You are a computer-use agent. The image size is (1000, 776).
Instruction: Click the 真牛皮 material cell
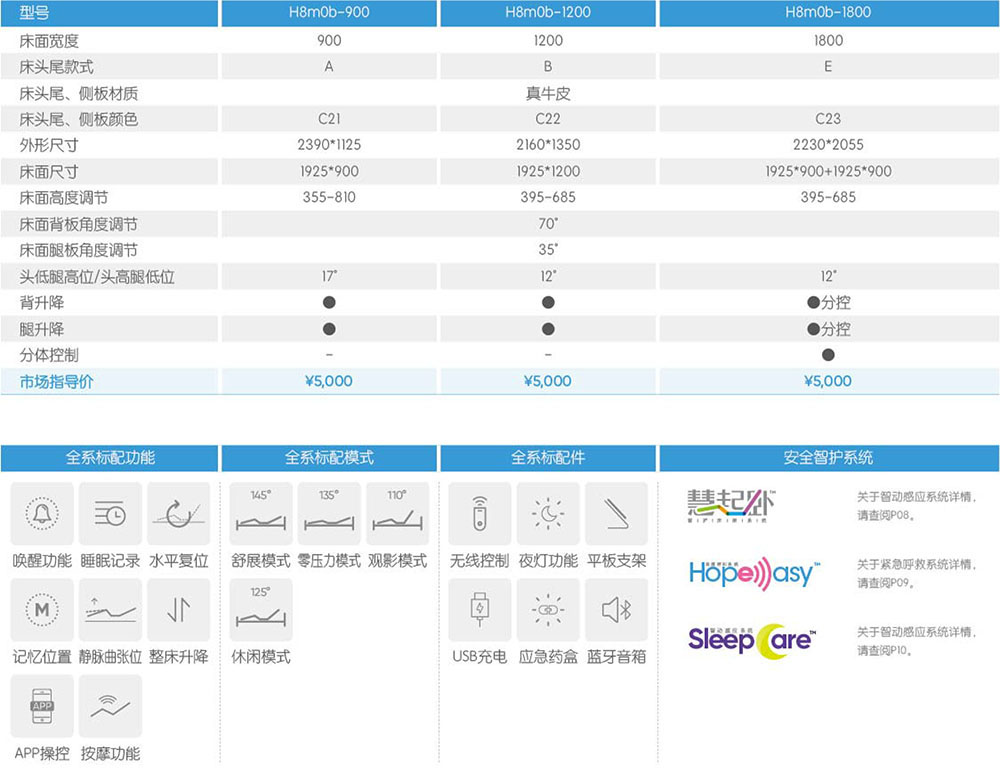[x=548, y=94]
